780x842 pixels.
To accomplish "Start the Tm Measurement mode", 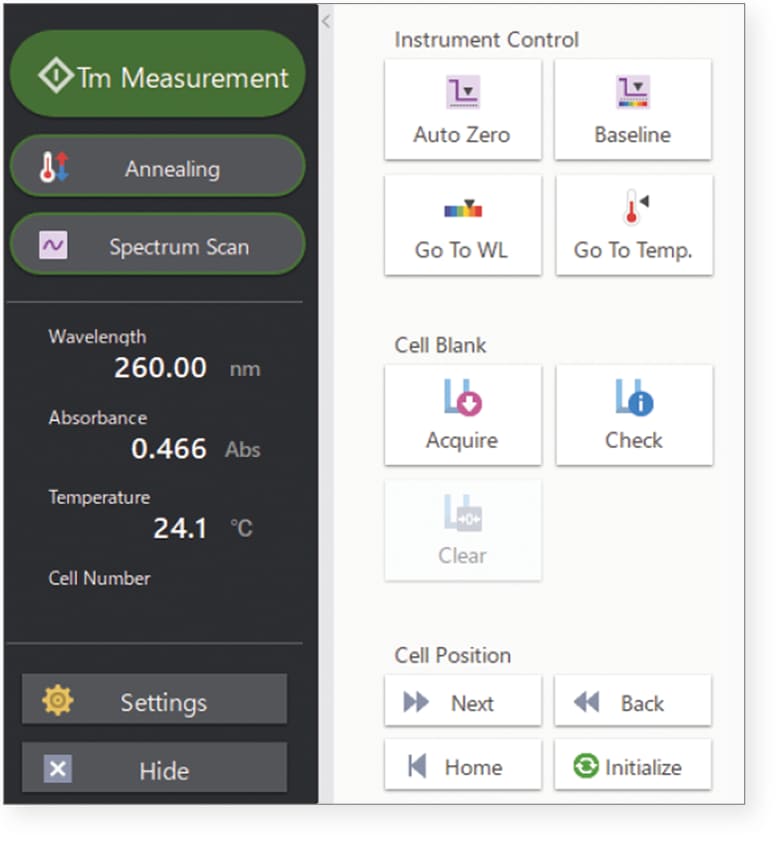I will coord(157,74).
